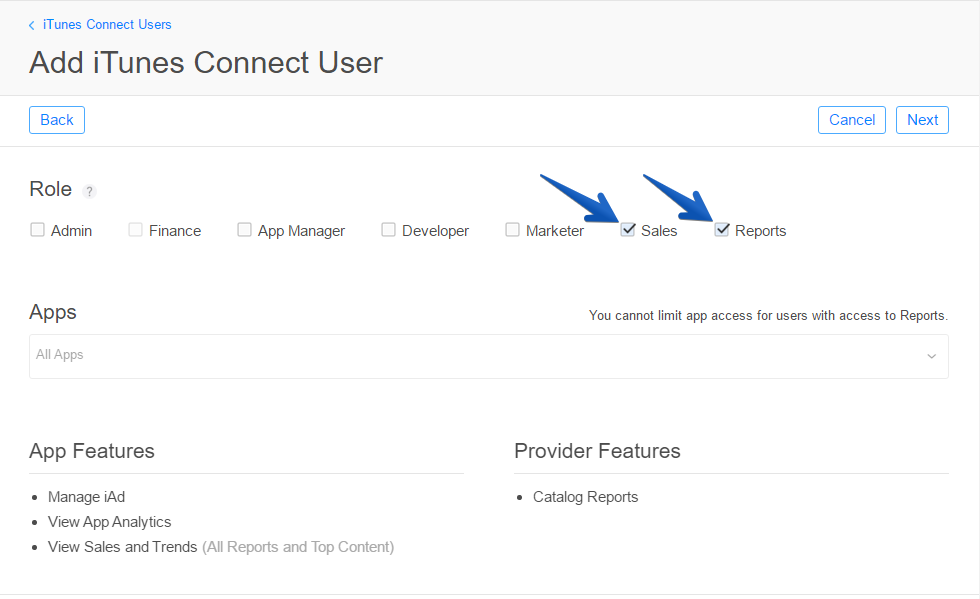980x599 pixels.
Task: Select Manage iAd in App Features
Action: coord(86,497)
